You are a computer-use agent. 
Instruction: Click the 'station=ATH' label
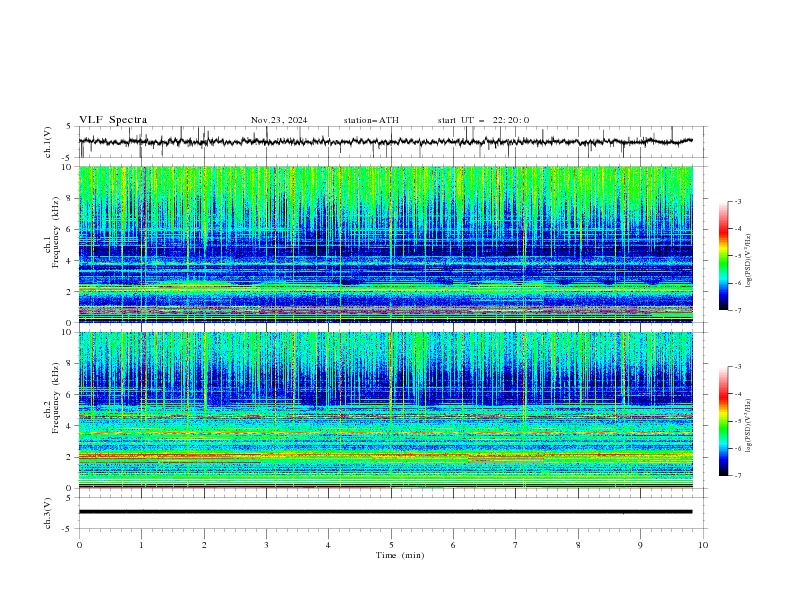371,120
